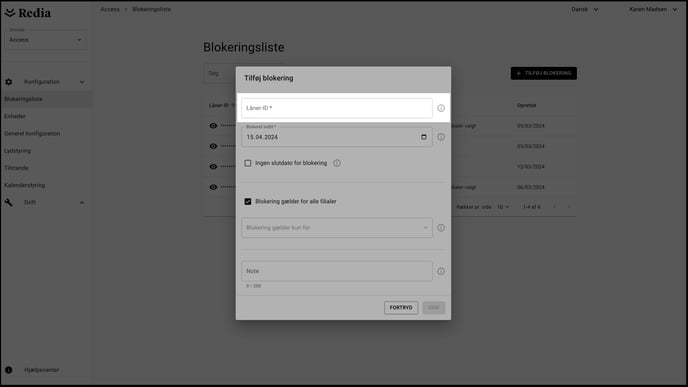Screen dimensions: 688x387
Task: Click the Blokeringsliste breadcrumb
Action: [x=151, y=9]
